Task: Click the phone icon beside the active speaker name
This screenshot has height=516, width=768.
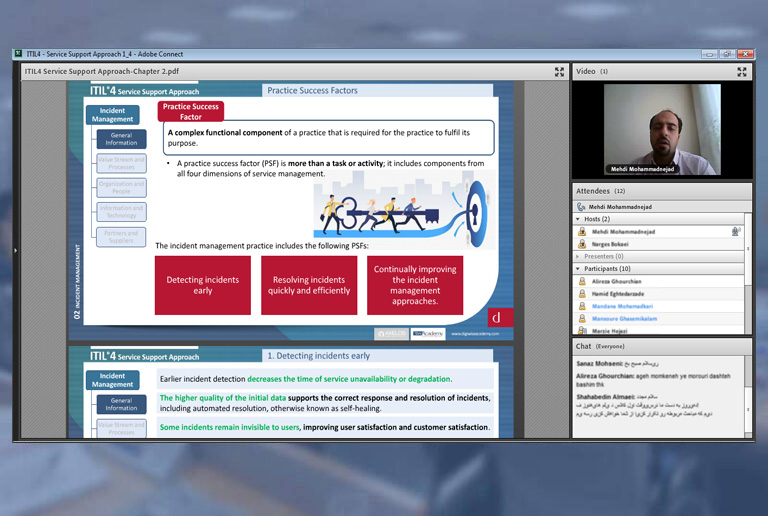Action: point(581,207)
